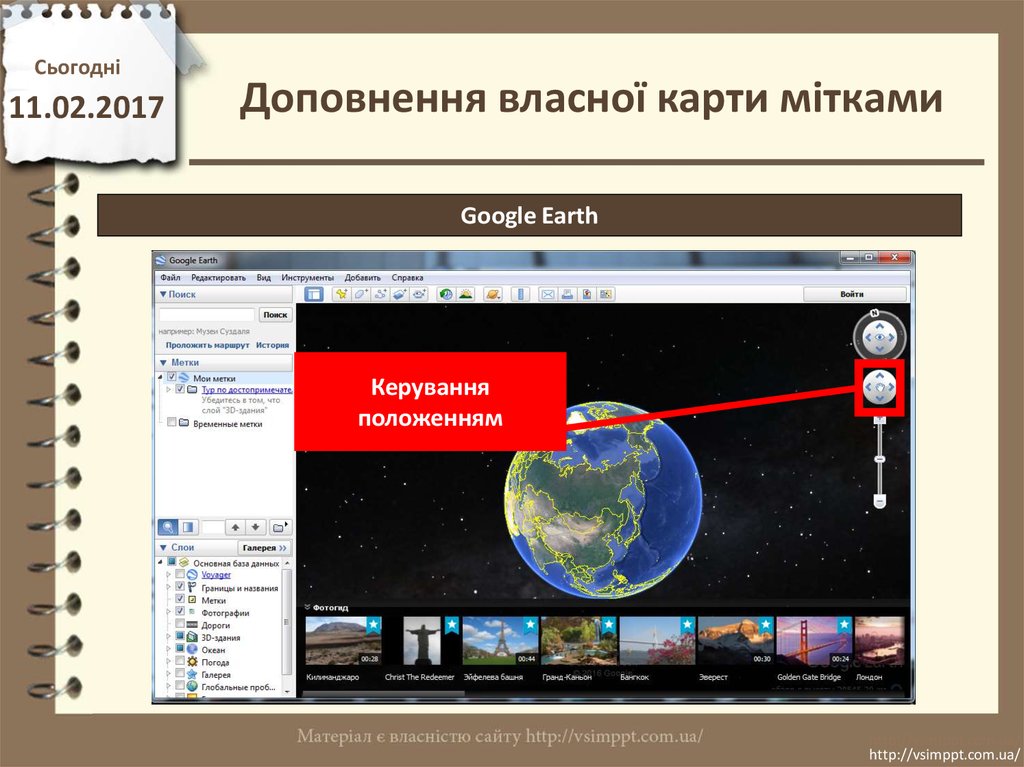Enable the Временные метки checkbox
The height and width of the screenshot is (767, 1024).
click(x=172, y=423)
